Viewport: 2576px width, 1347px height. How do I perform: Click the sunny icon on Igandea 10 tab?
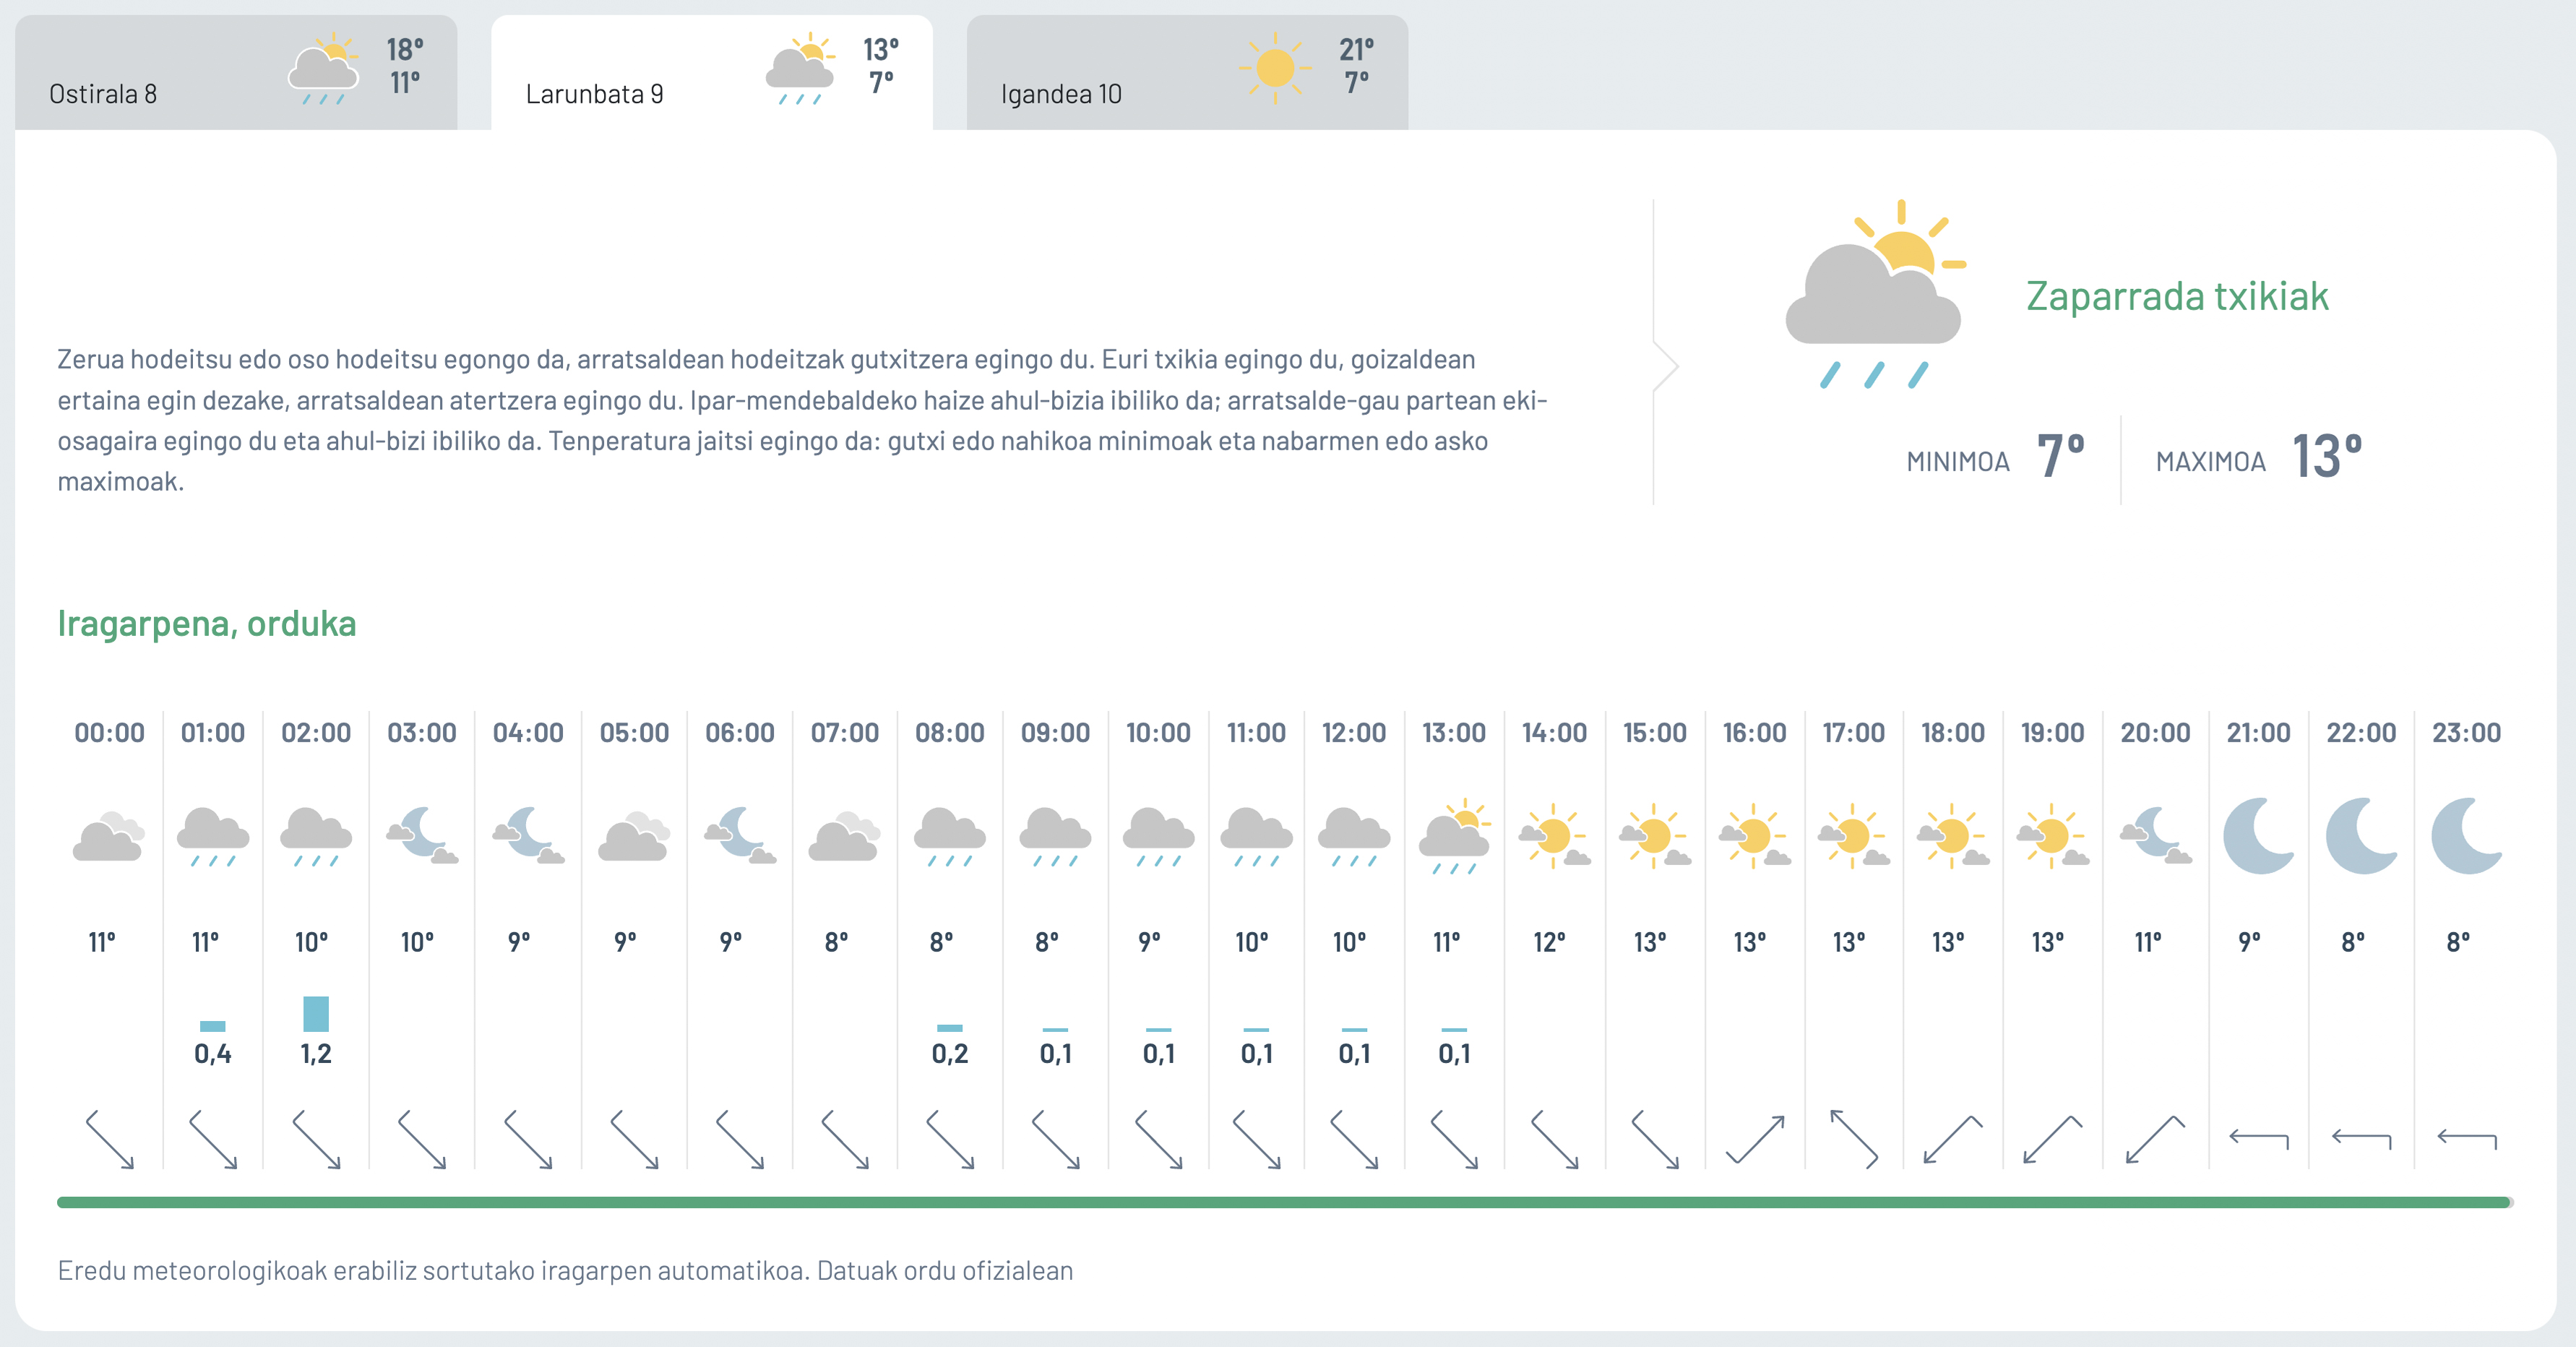coord(1275,68)
